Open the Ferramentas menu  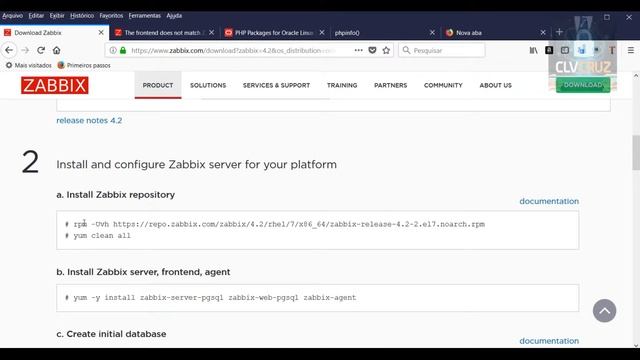[144, 16]
